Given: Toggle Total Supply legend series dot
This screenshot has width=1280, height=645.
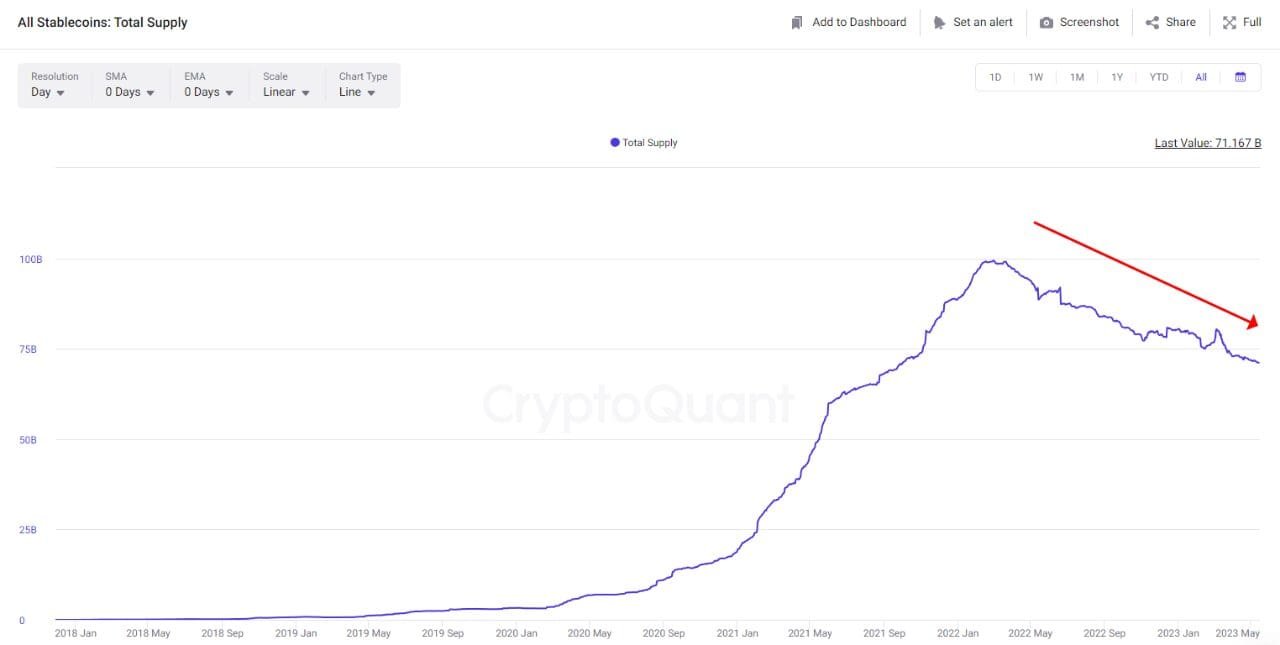Looking at the screenshot, I should [x=615, y=142].
